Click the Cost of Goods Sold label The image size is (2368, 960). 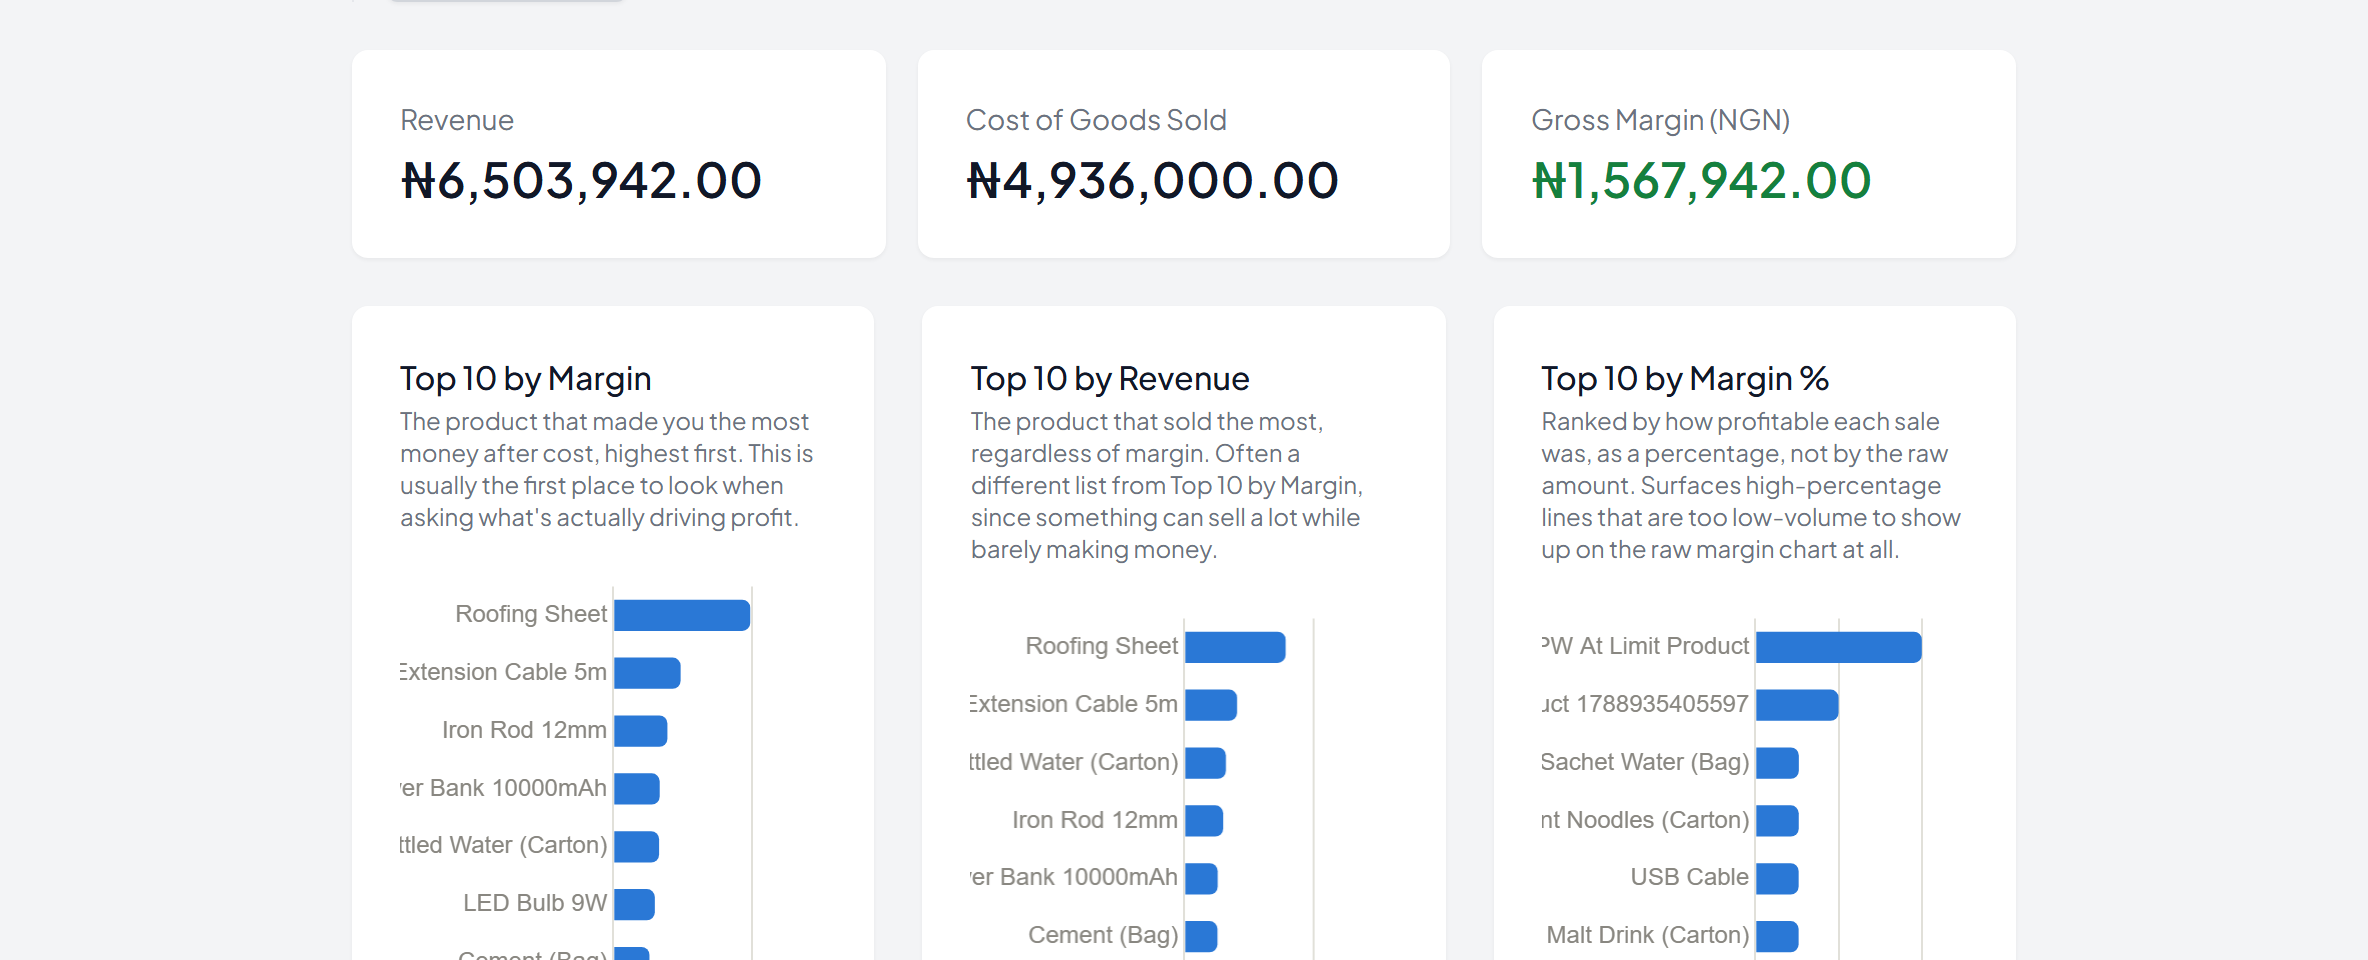click(1096, 120)
